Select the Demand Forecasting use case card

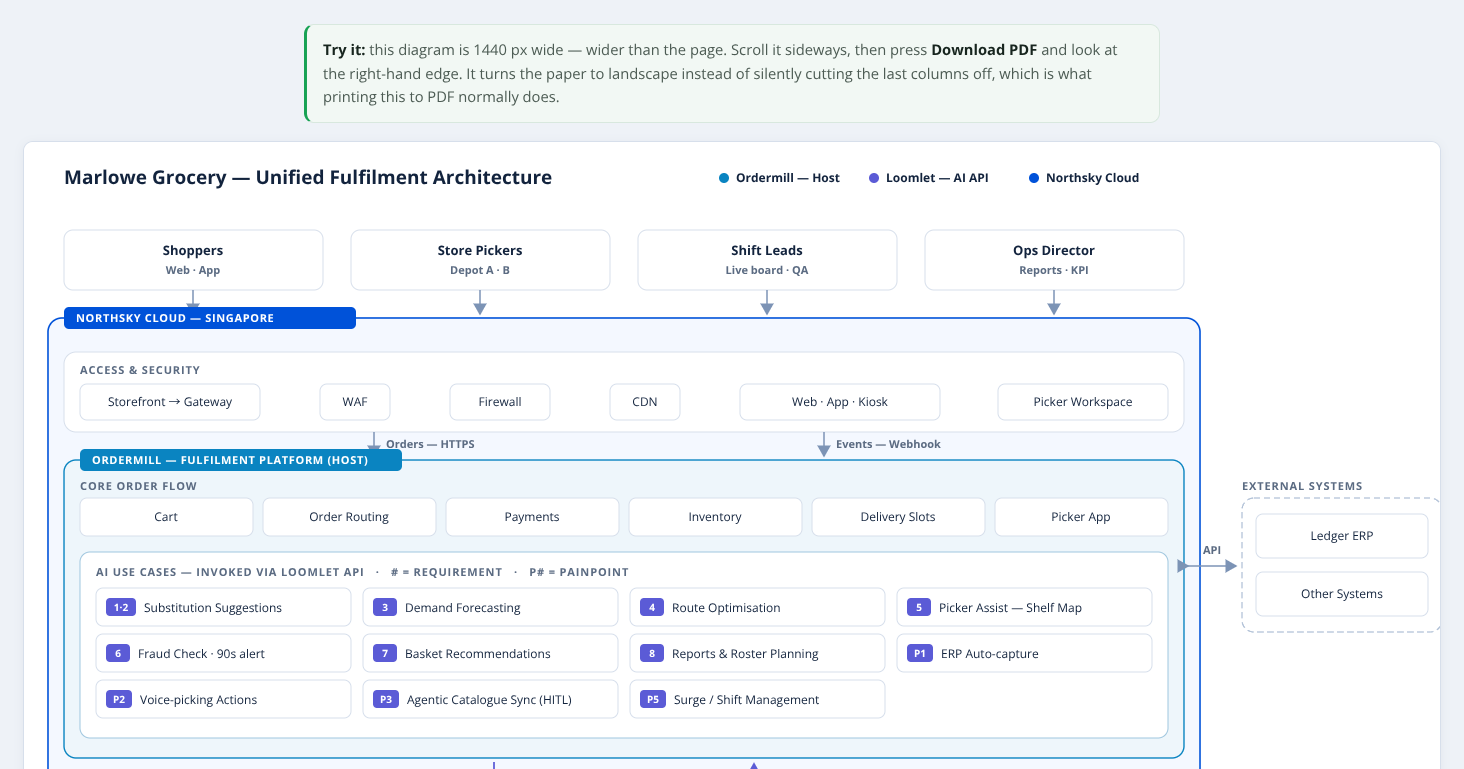[x=491, y=607]
